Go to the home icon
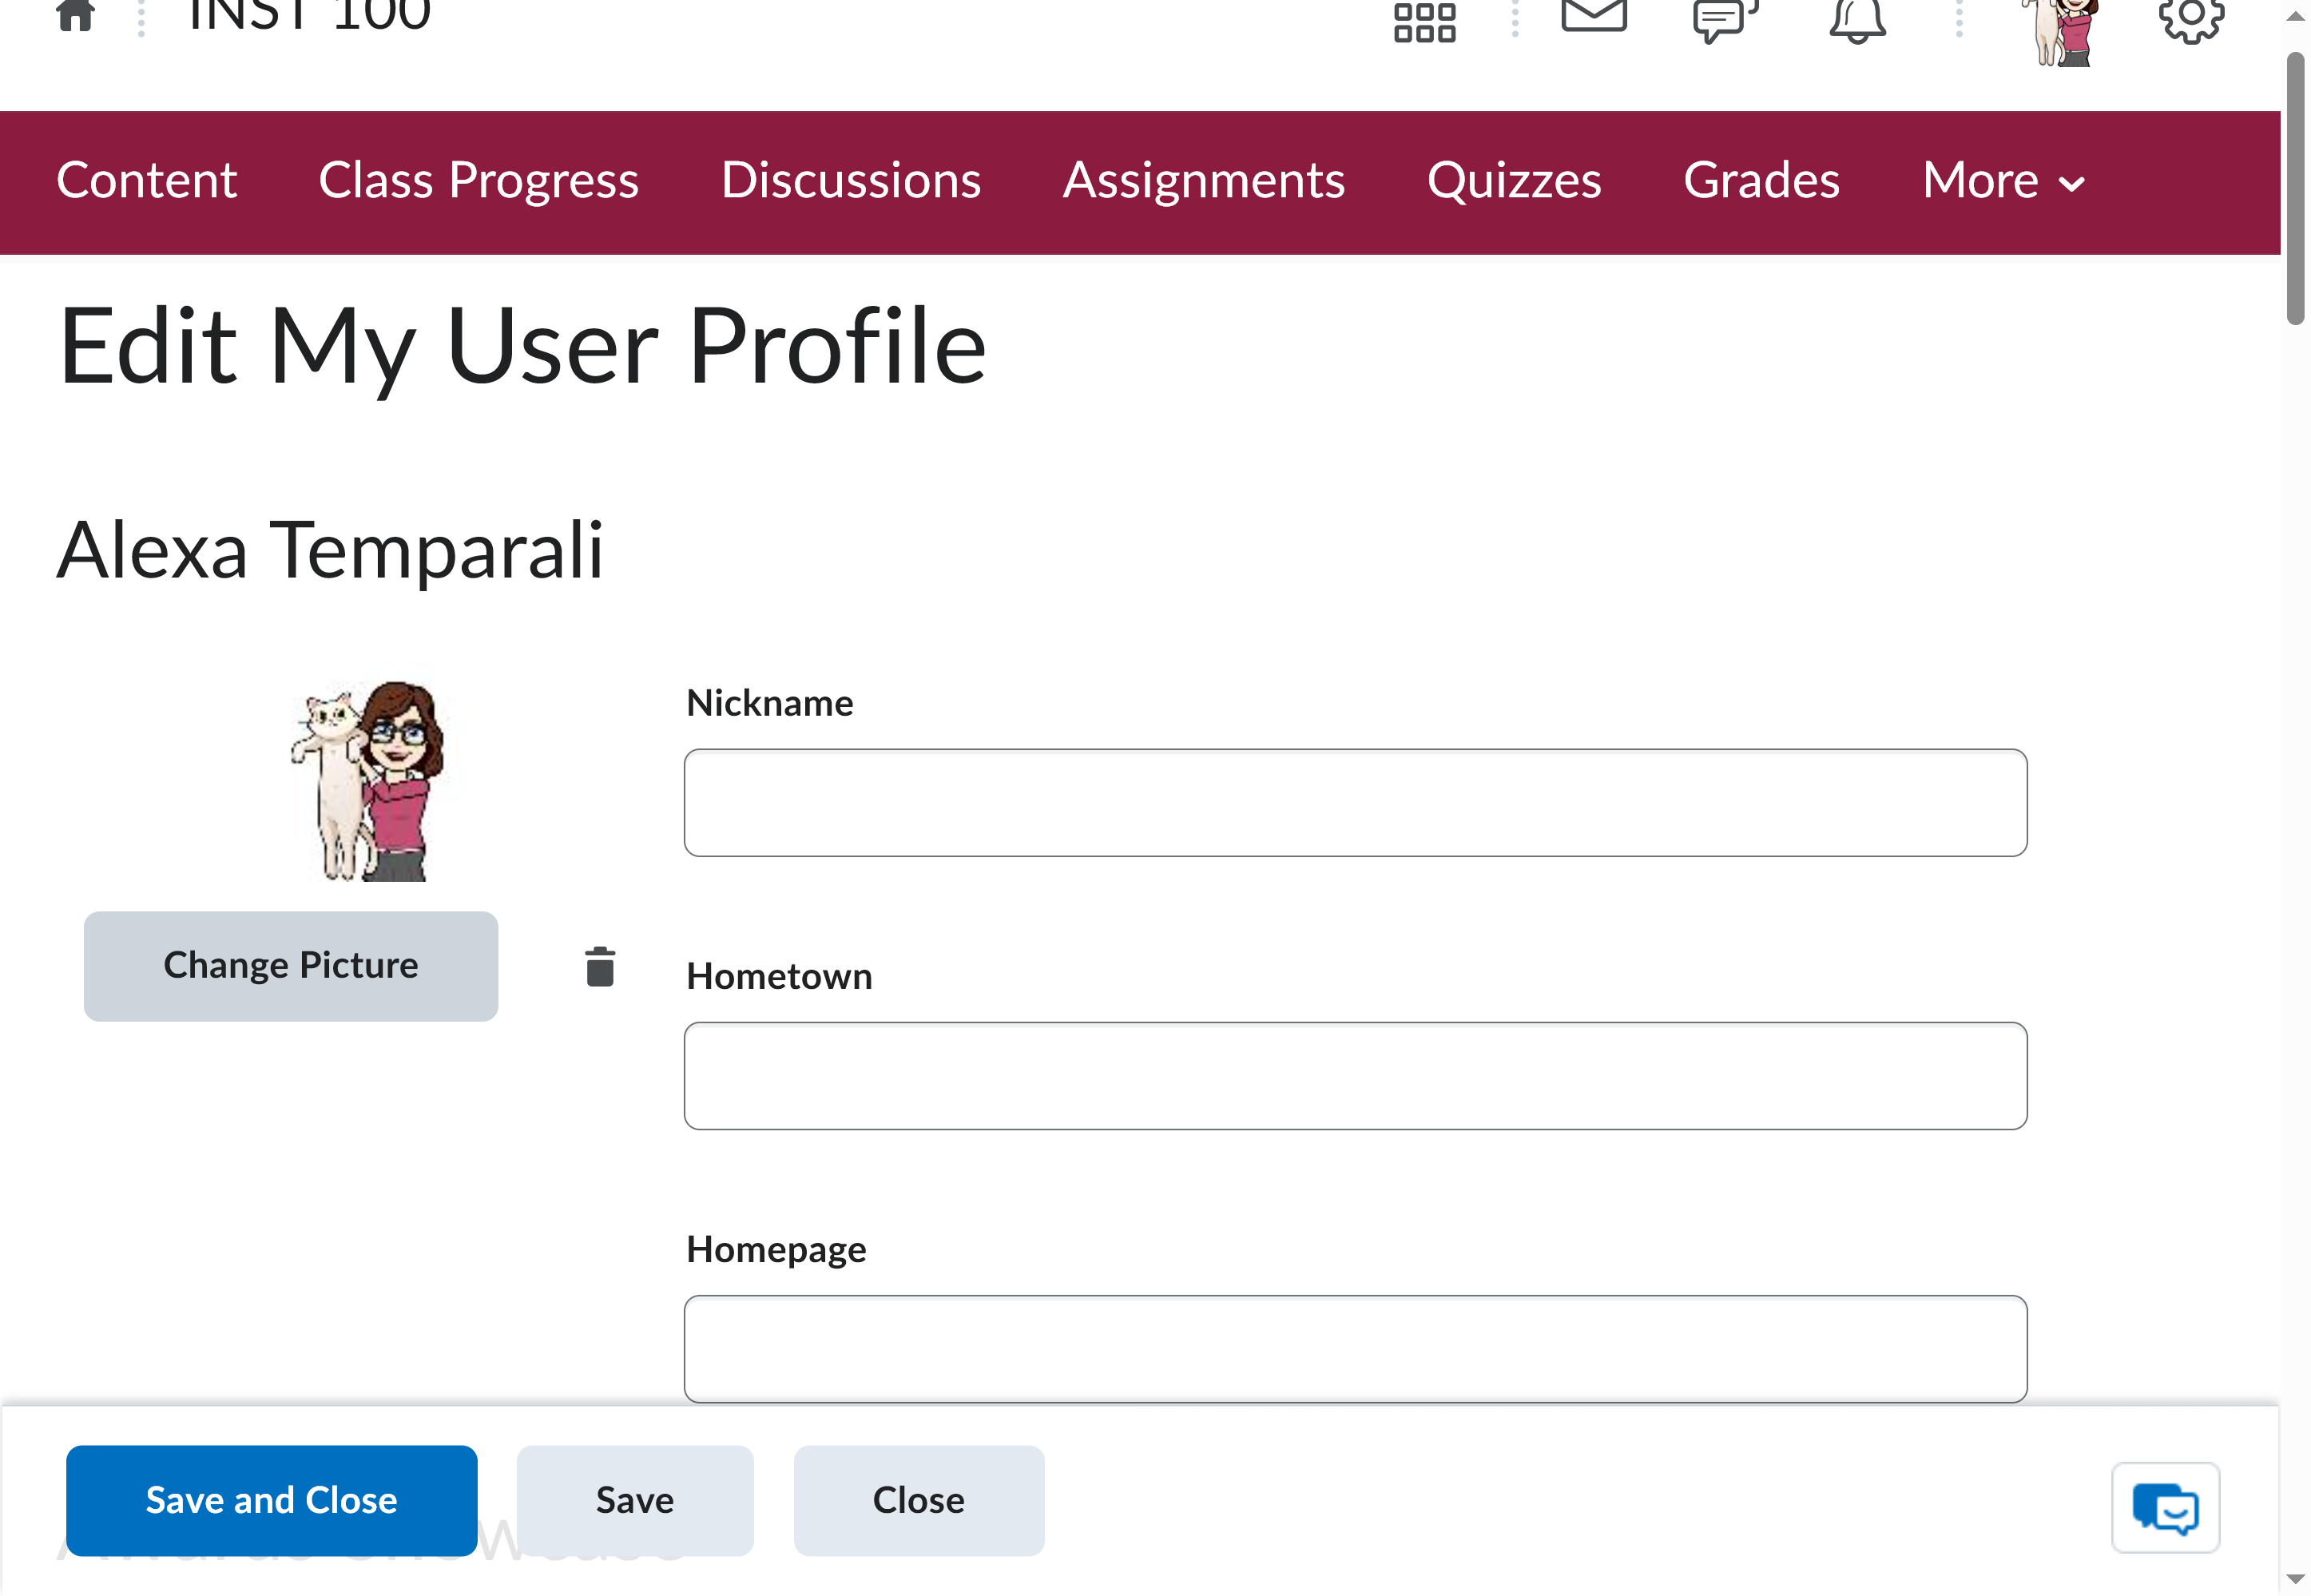Image resolution: width=2311 pixels, height=1596 pixels. pos(76,14)
